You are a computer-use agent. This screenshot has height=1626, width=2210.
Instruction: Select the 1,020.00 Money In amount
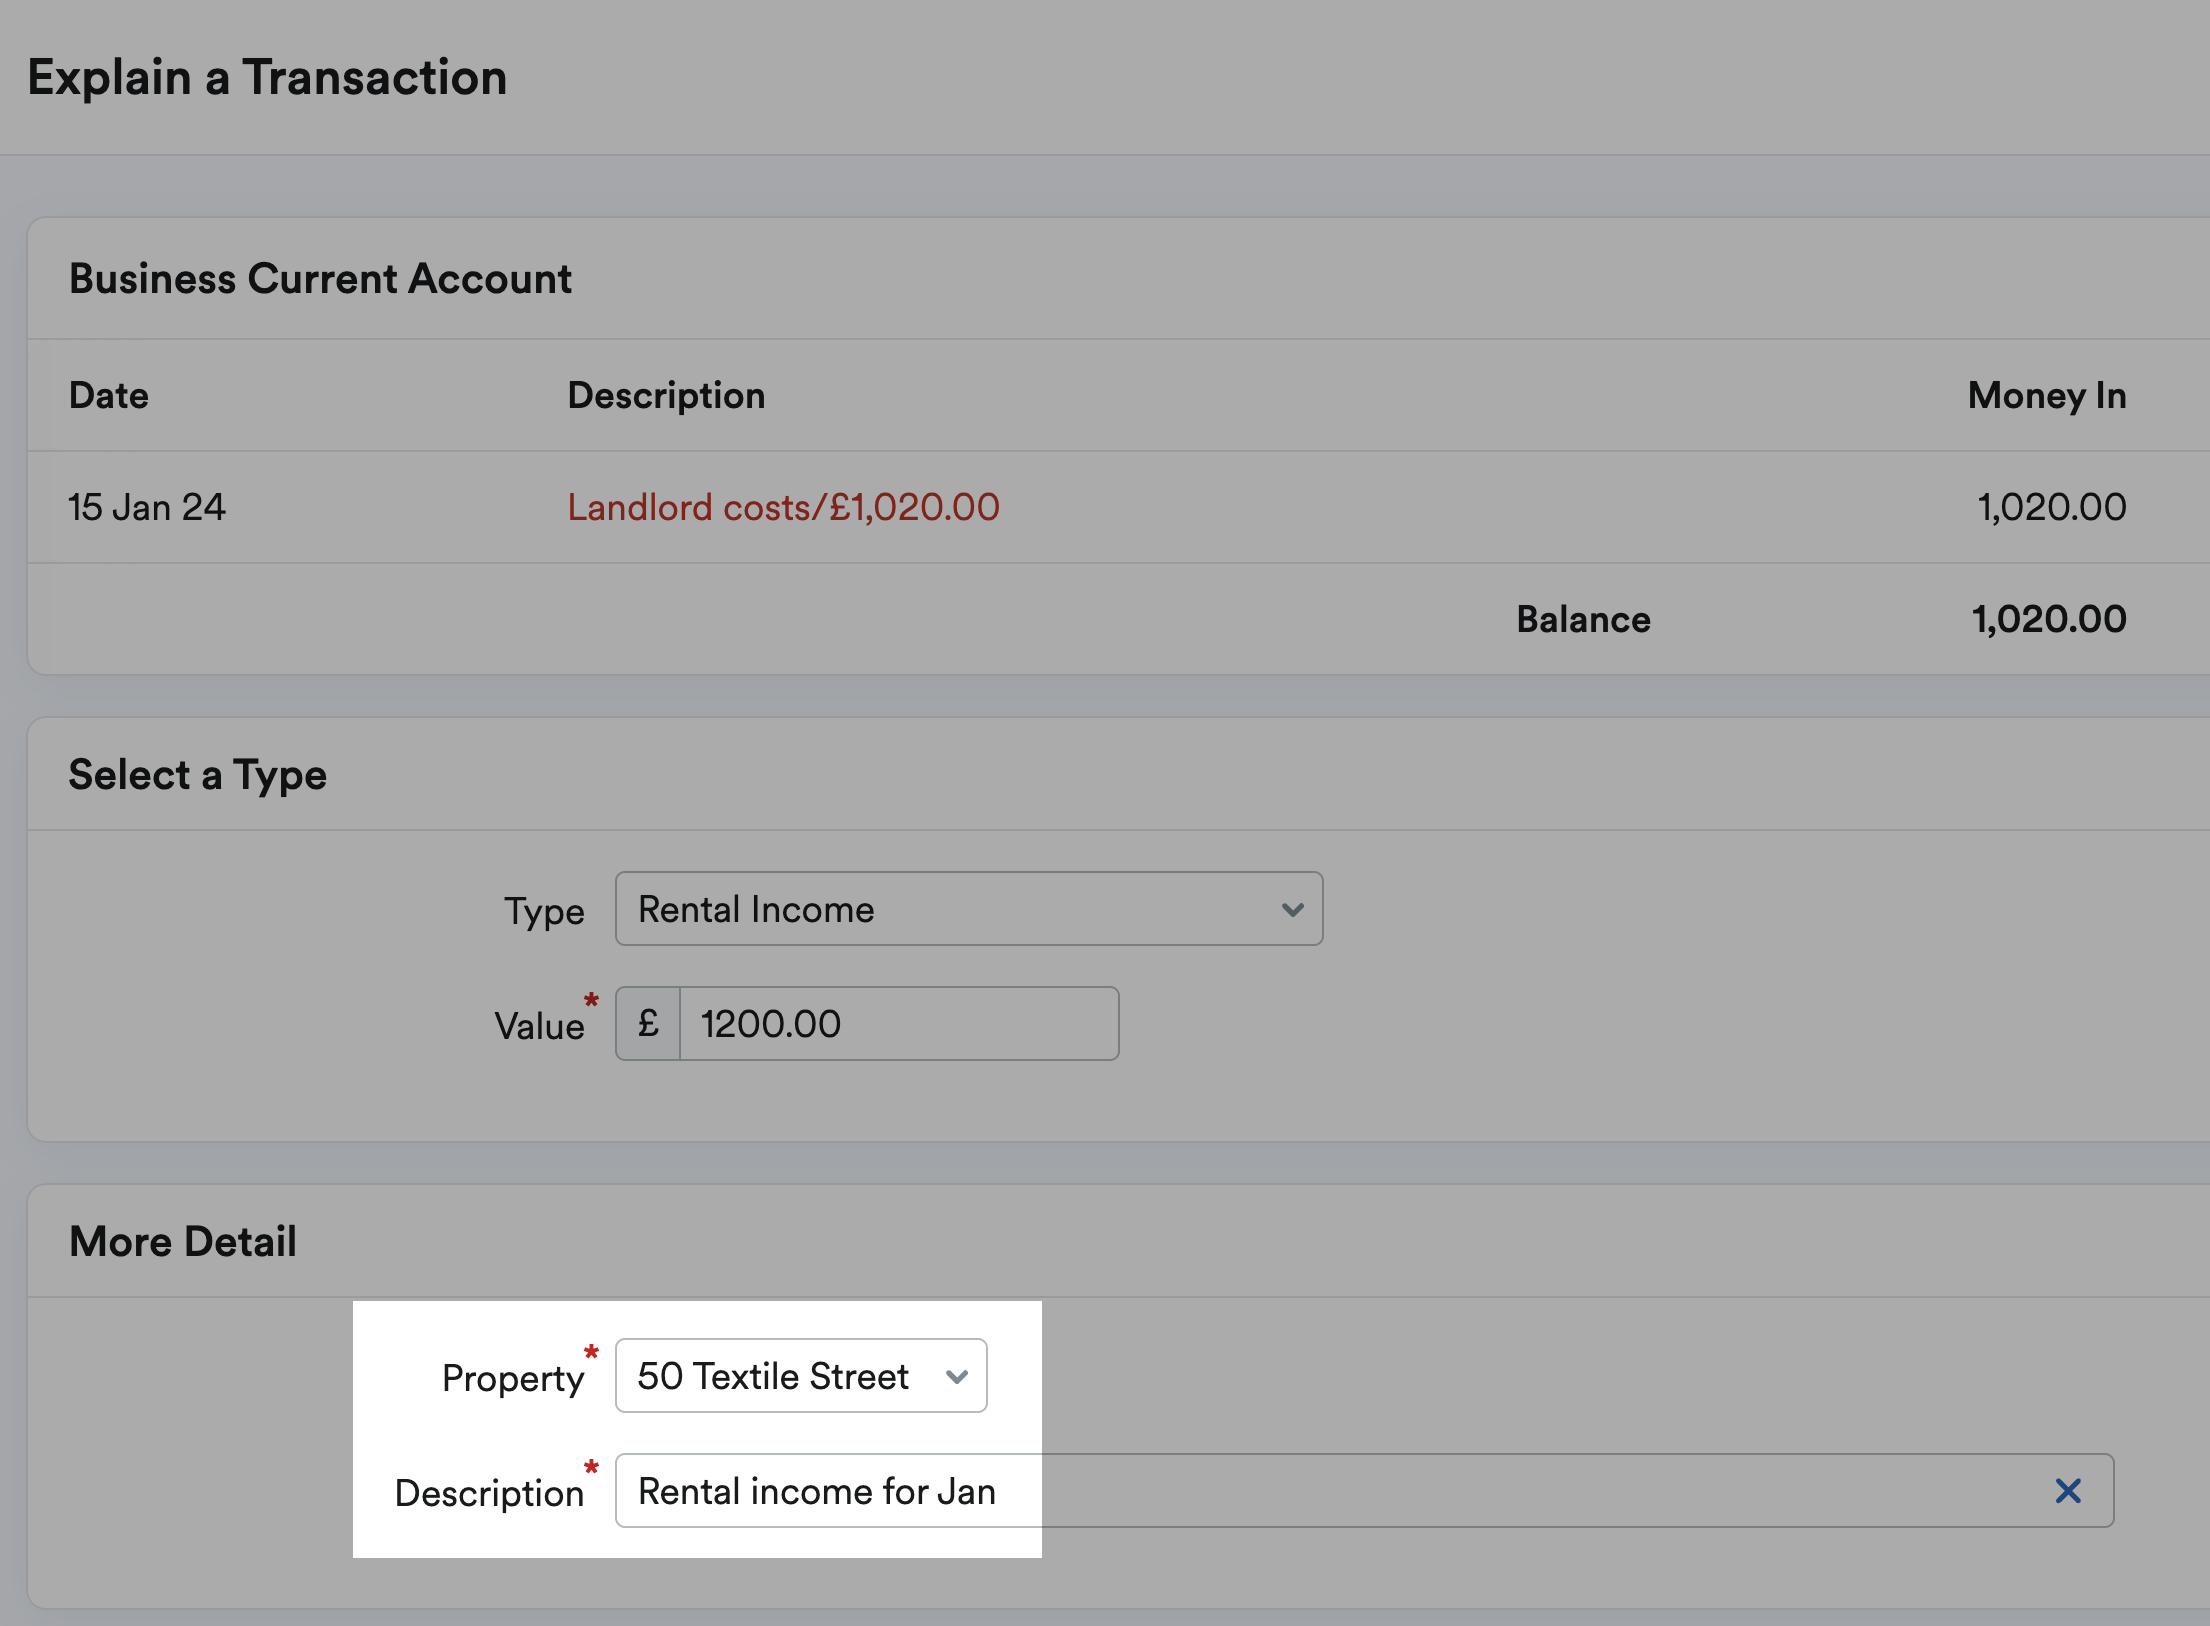pyautogui.click(x=2051, y=507)
